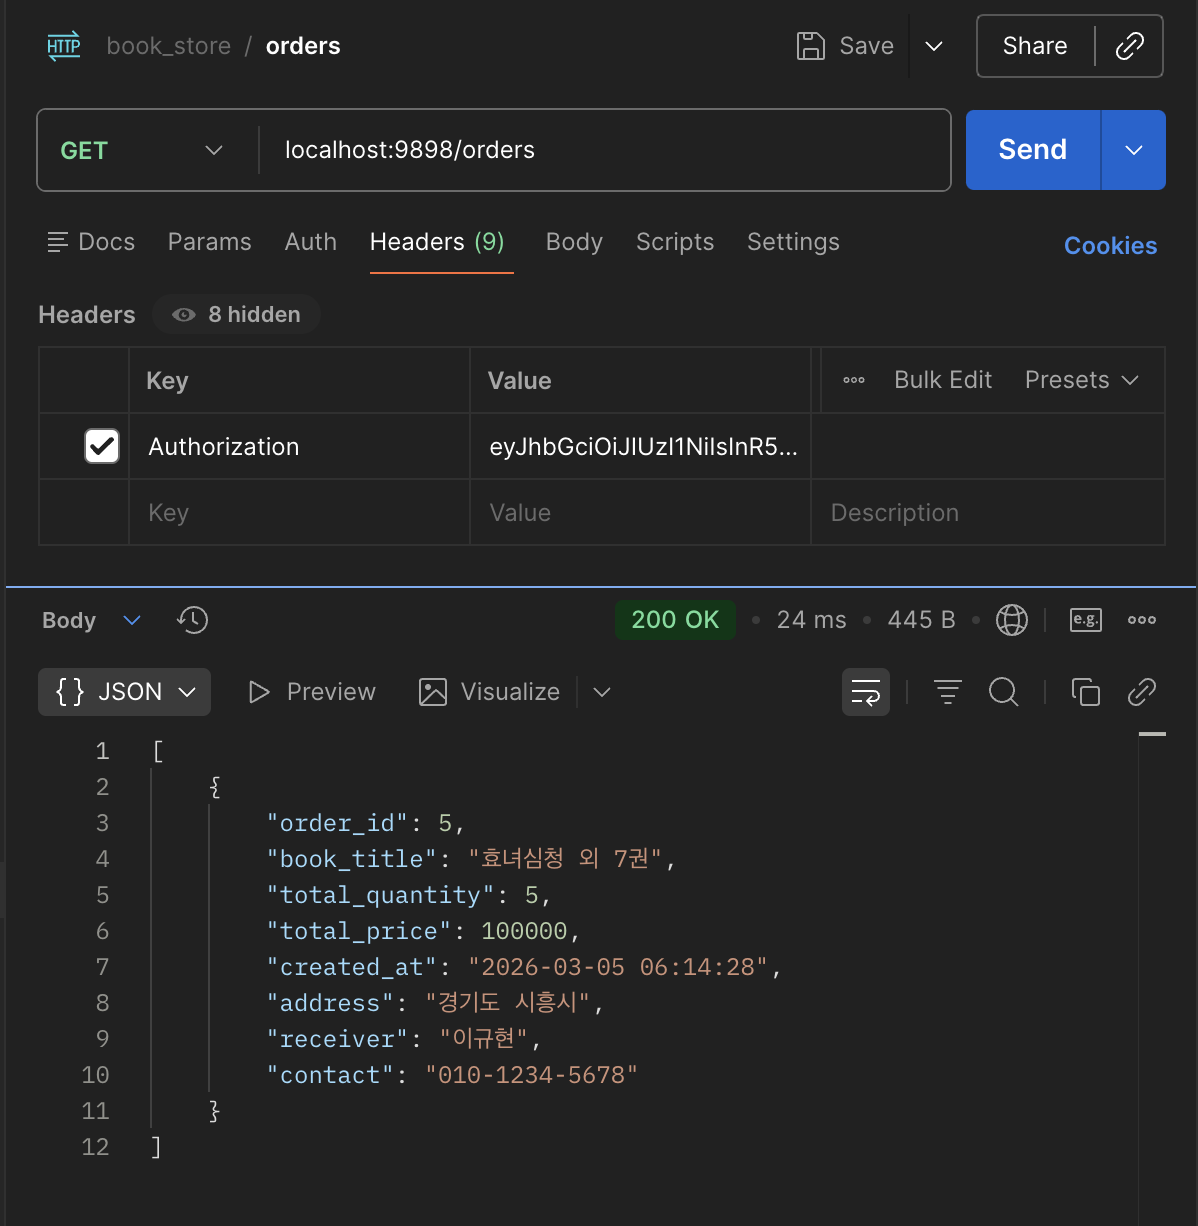The width and height of the screenshot is (1198, 1226).
Task: Click the copy link icon next to Share
Action: pos(1130,46)
